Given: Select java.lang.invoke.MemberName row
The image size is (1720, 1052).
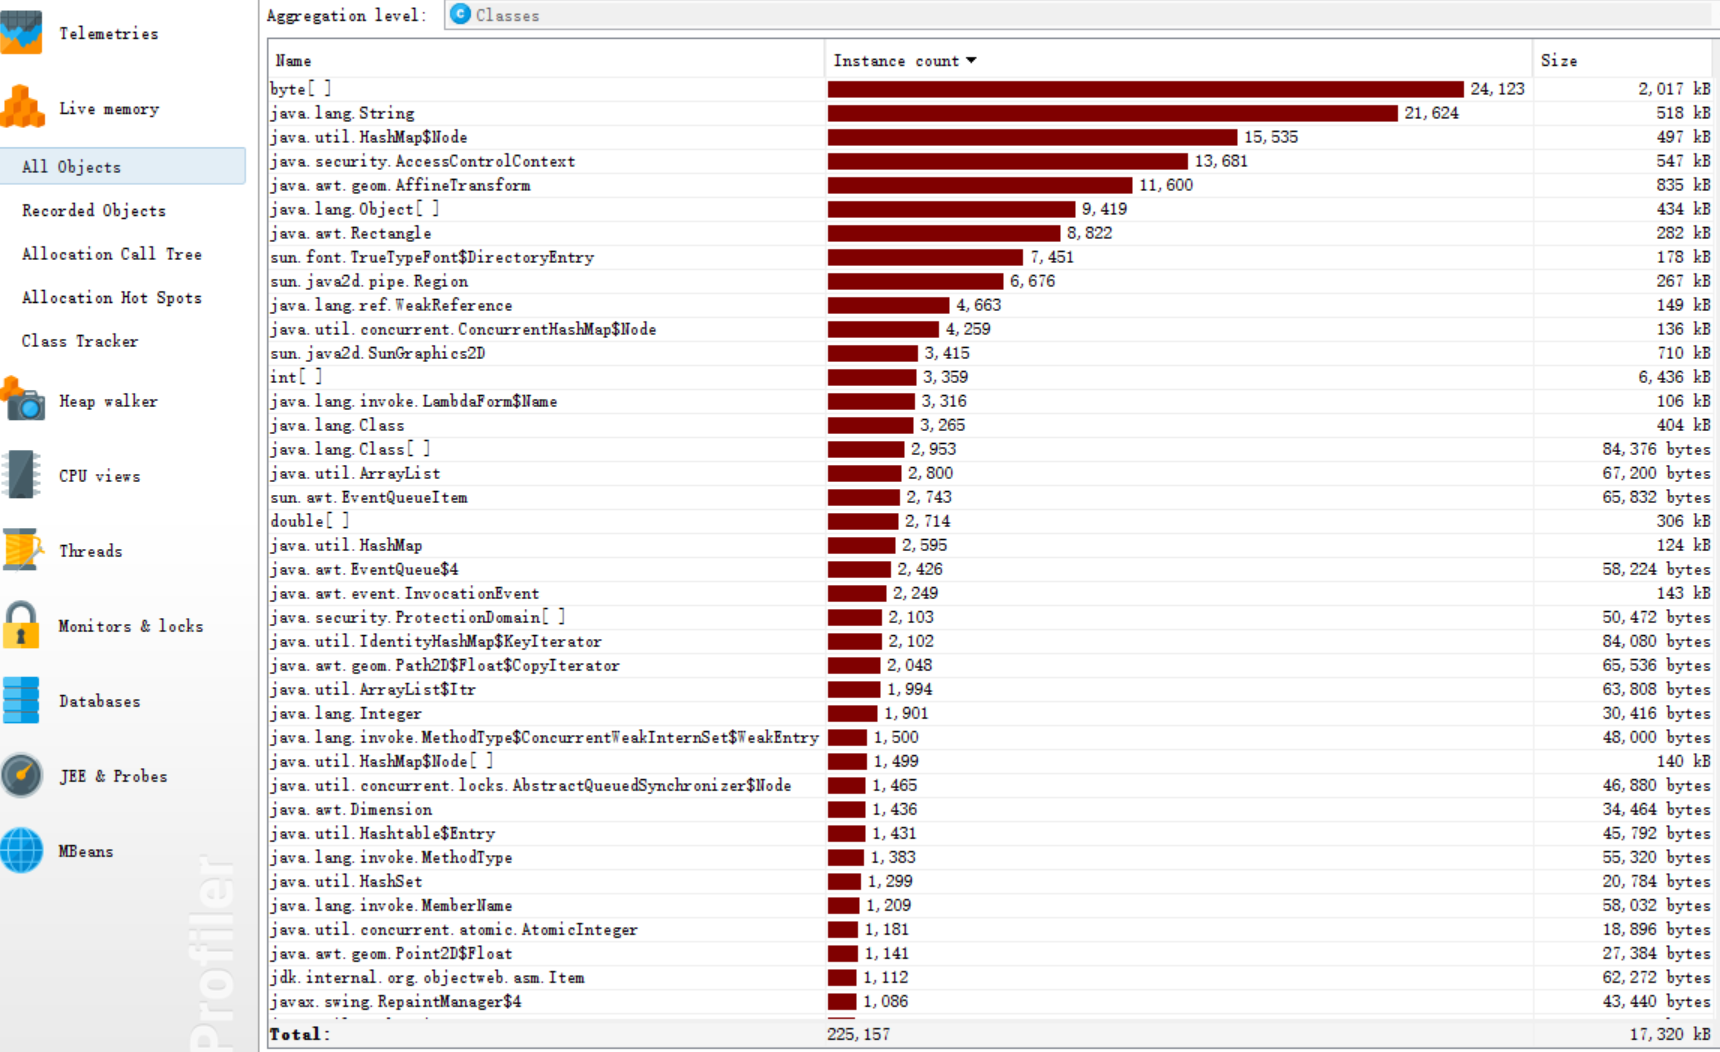Looking at the screenshot, I should click(992, 905).
